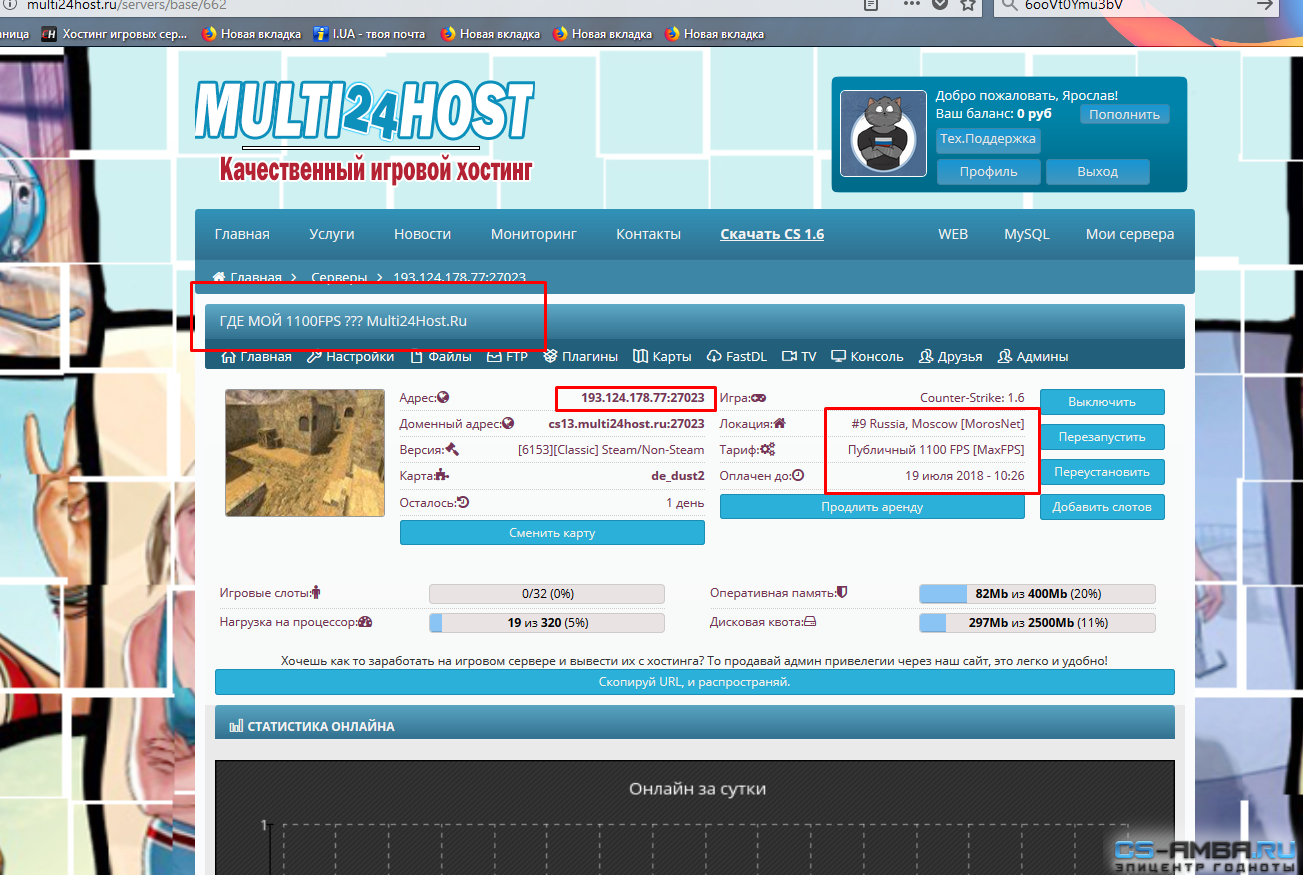This screenshot has width=1303, height=875.
Task: Open the Мониторинг navigation item
Action: pyautogui.click(x=534, y=234)
